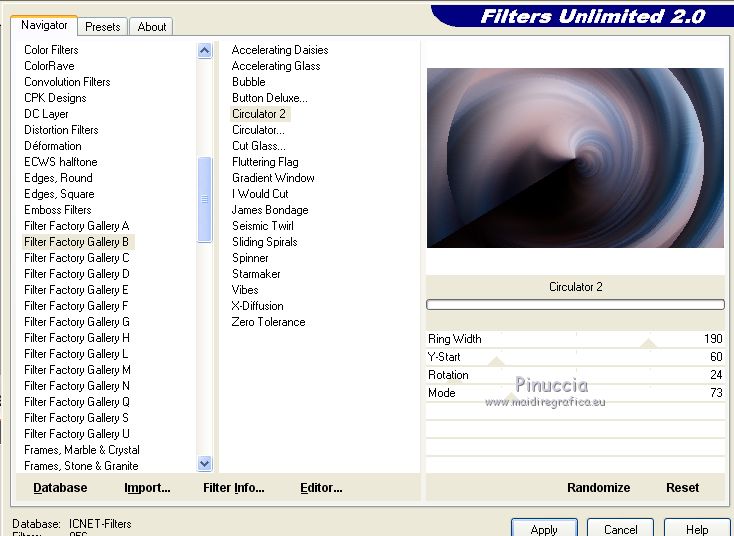This screenshot has height=536, width=734.
Task: Open the About tab
Action: point(151,27)
